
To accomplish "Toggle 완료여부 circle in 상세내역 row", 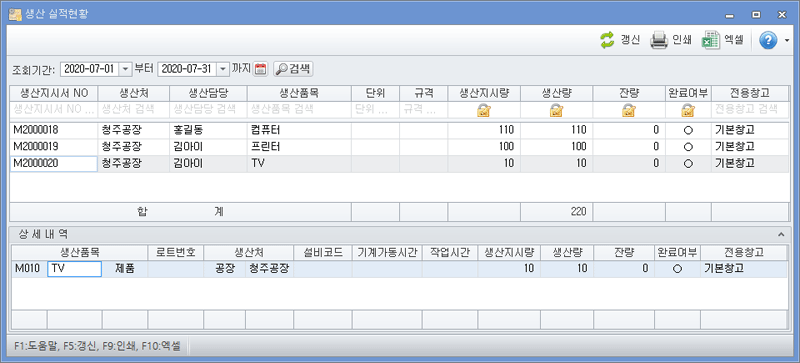I will [678, 269].
